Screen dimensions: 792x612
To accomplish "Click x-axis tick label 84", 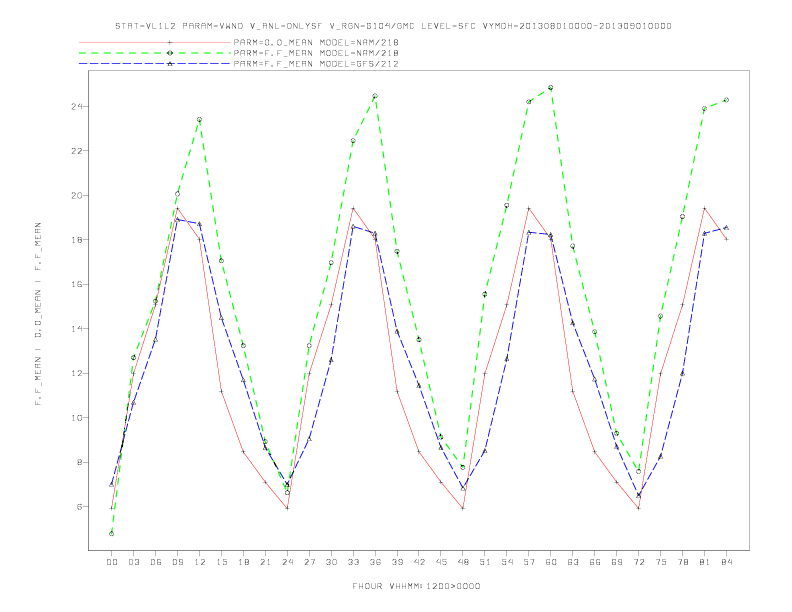I will [727, 562].
